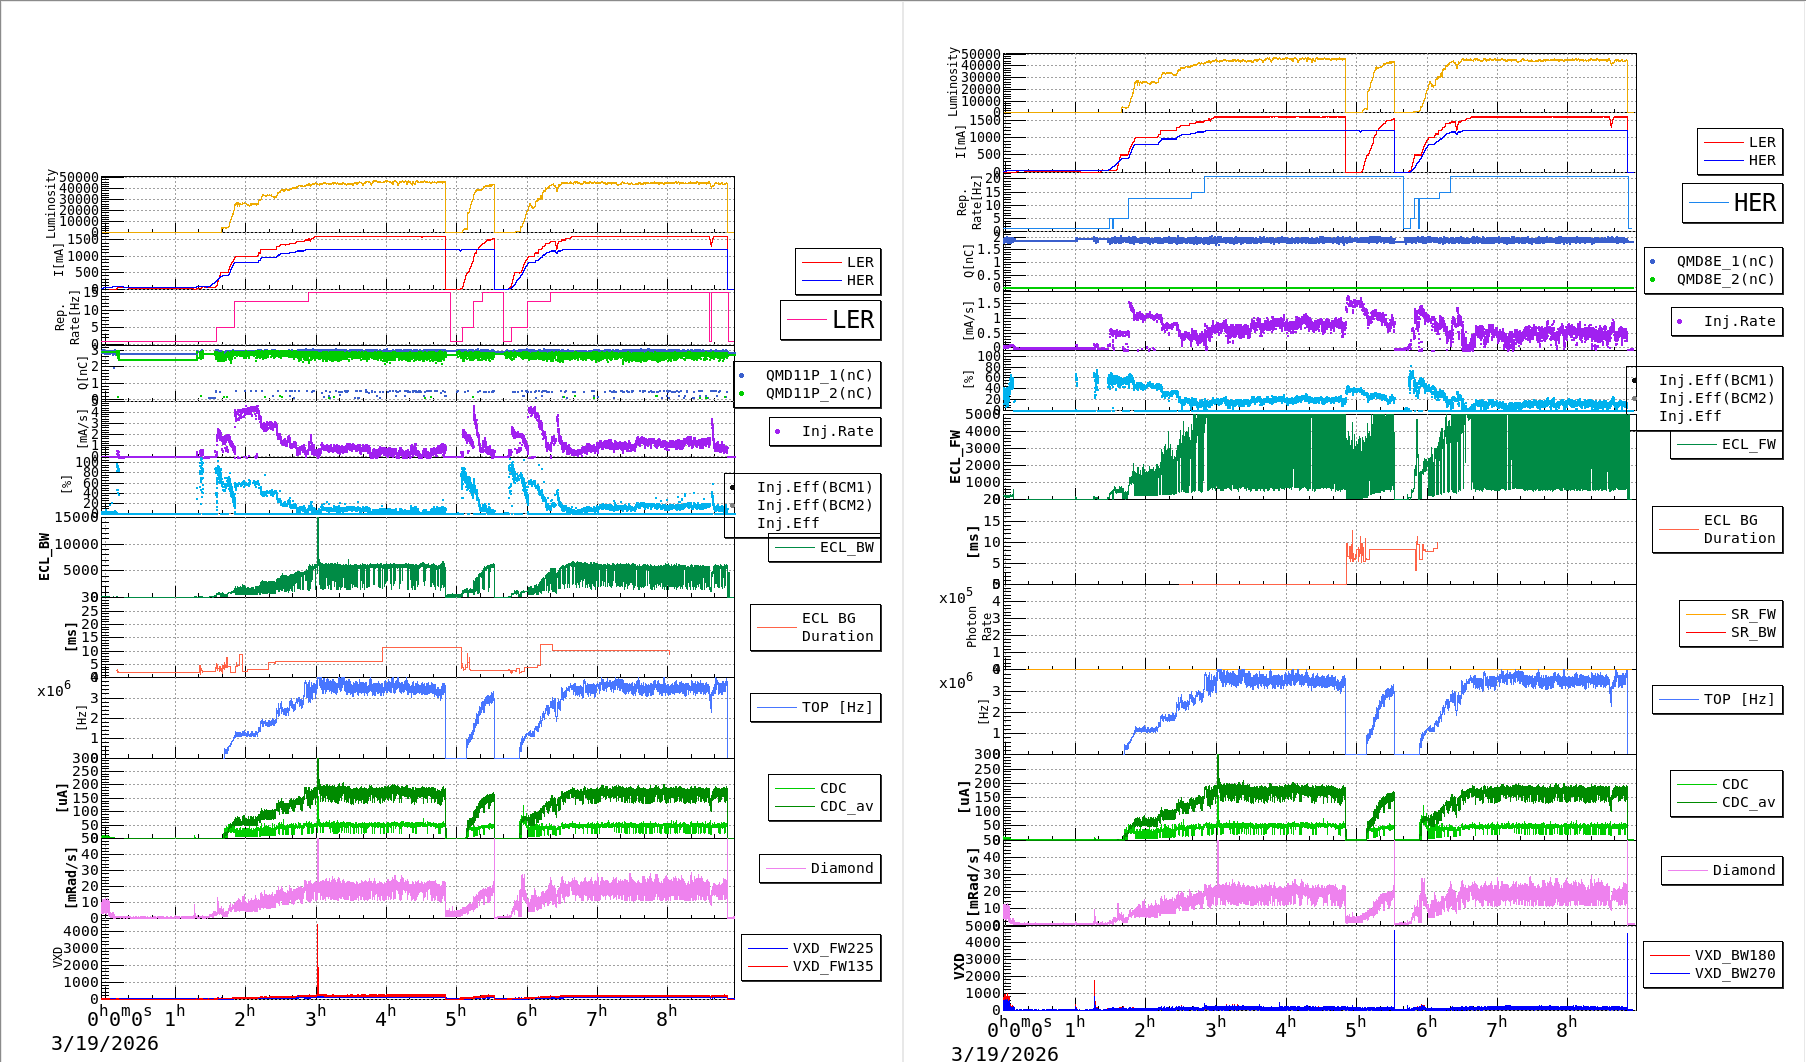This screenshot has width=1806, height=1062.
Task: Click the red LER line swatch in right legend
Action: coord(1723,143)
